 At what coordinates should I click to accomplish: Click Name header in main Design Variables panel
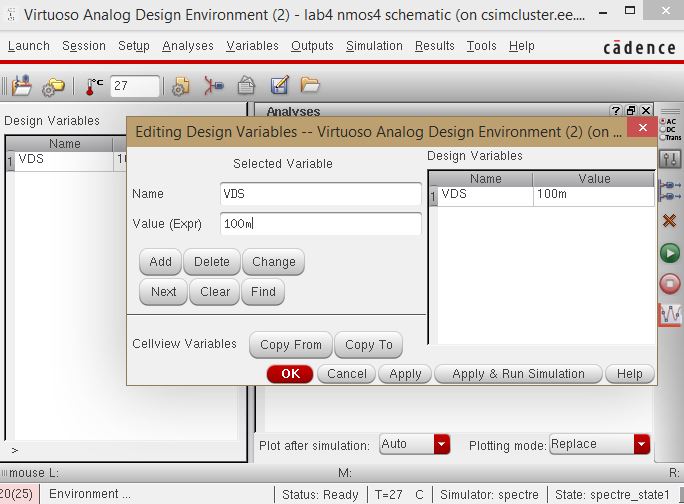click(64, 144)
